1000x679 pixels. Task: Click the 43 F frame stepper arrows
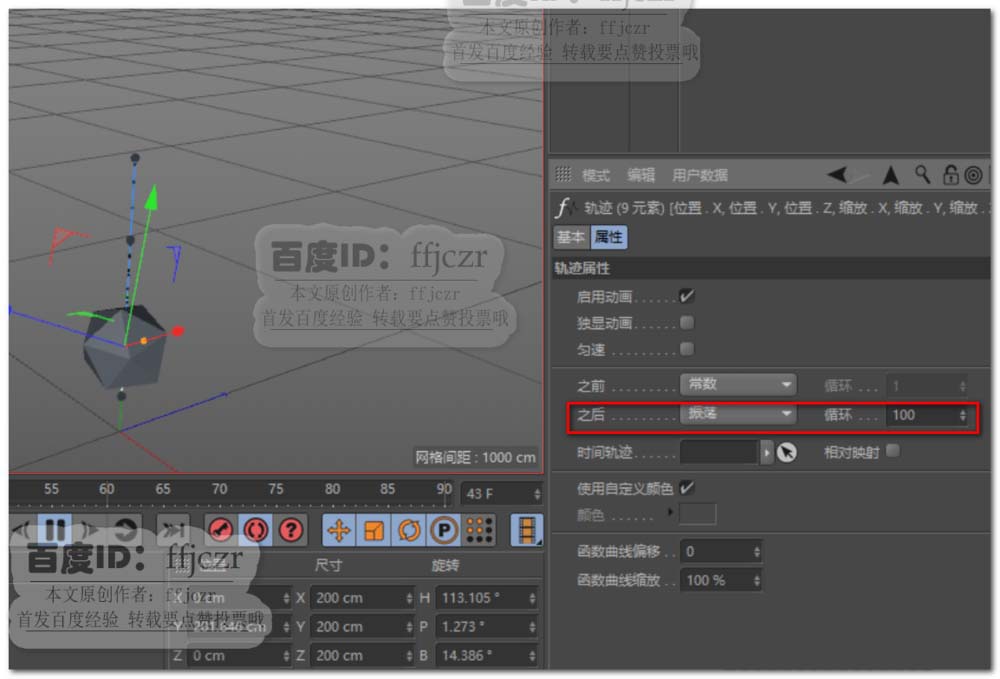tap(537, 493)
